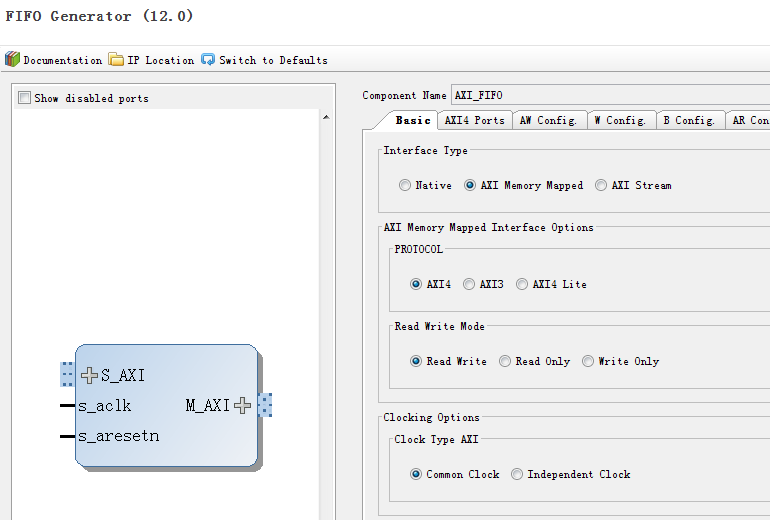
Task: Select Independent Clock option
Action: click(517, 474)
